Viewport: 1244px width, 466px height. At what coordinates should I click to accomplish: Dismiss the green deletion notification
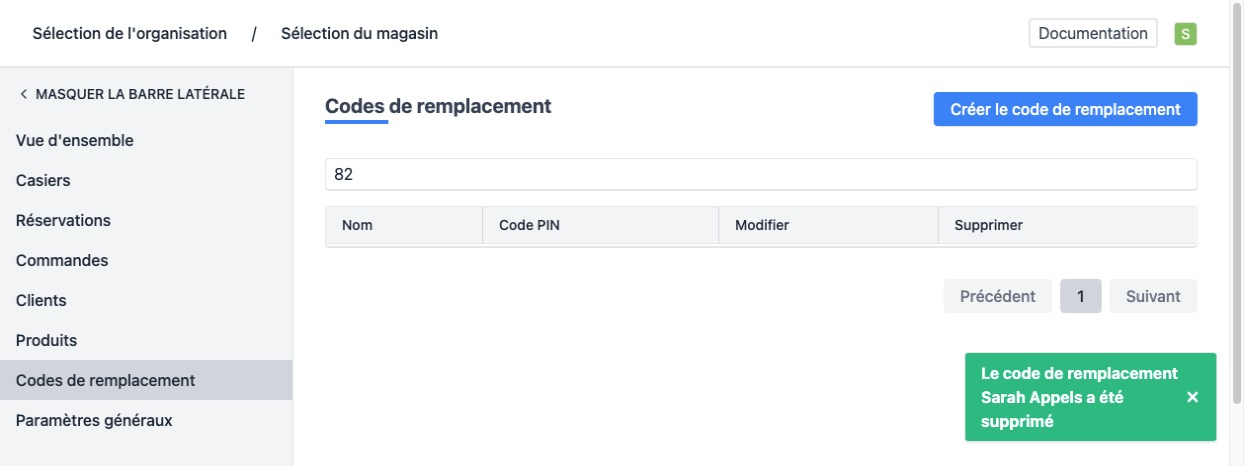click(1192, 397)
